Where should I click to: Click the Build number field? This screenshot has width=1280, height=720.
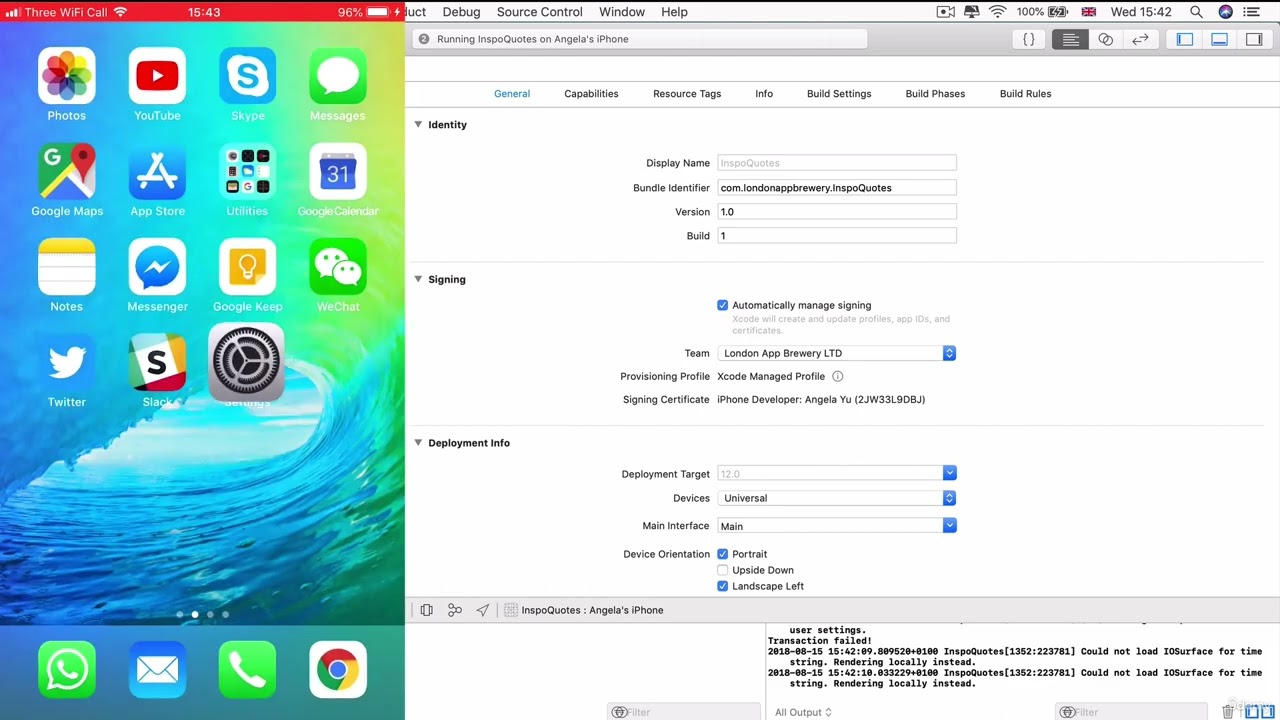click(837, 236)
